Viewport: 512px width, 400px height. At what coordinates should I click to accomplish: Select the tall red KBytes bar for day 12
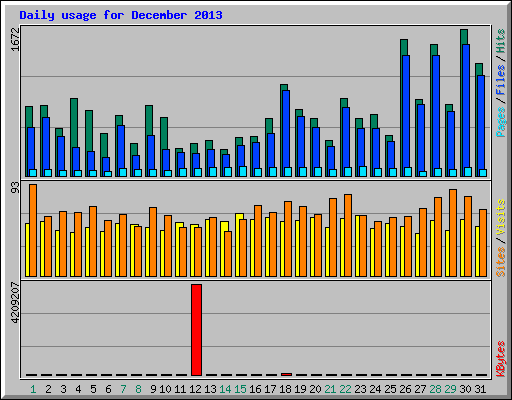pos(196,330)
